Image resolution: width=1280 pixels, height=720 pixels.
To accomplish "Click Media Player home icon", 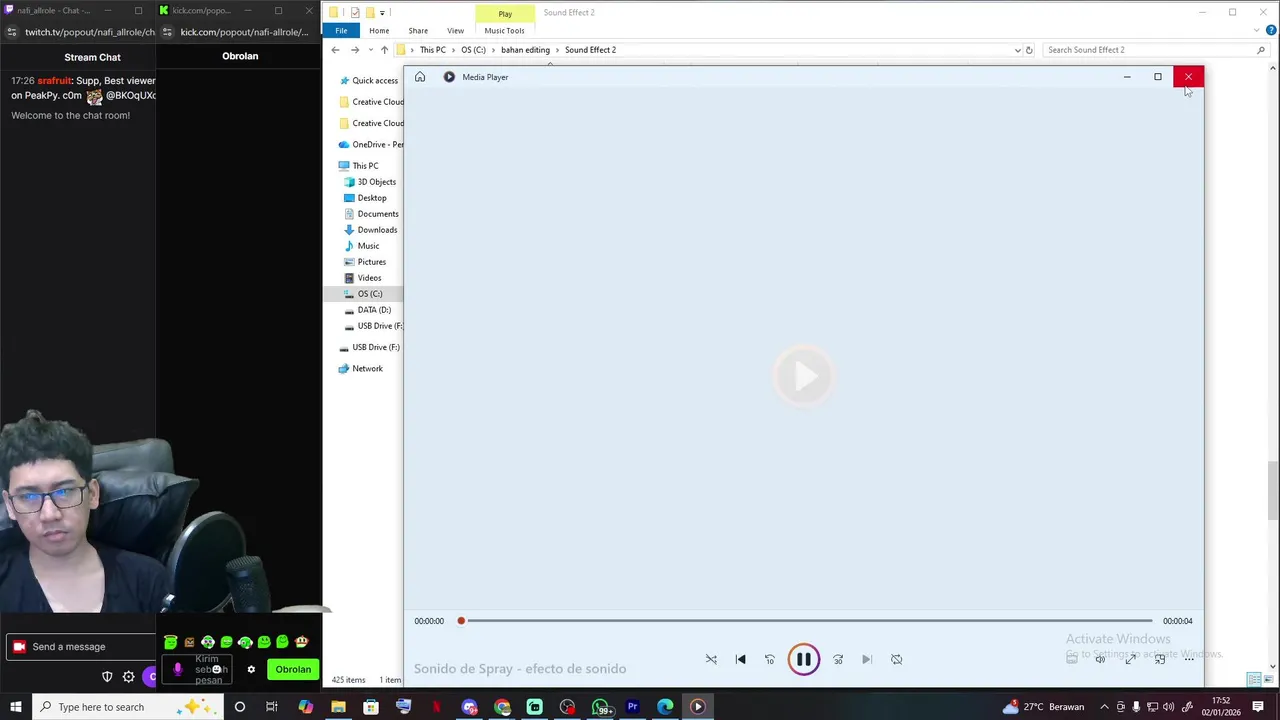I will click(x=420, y=77).
